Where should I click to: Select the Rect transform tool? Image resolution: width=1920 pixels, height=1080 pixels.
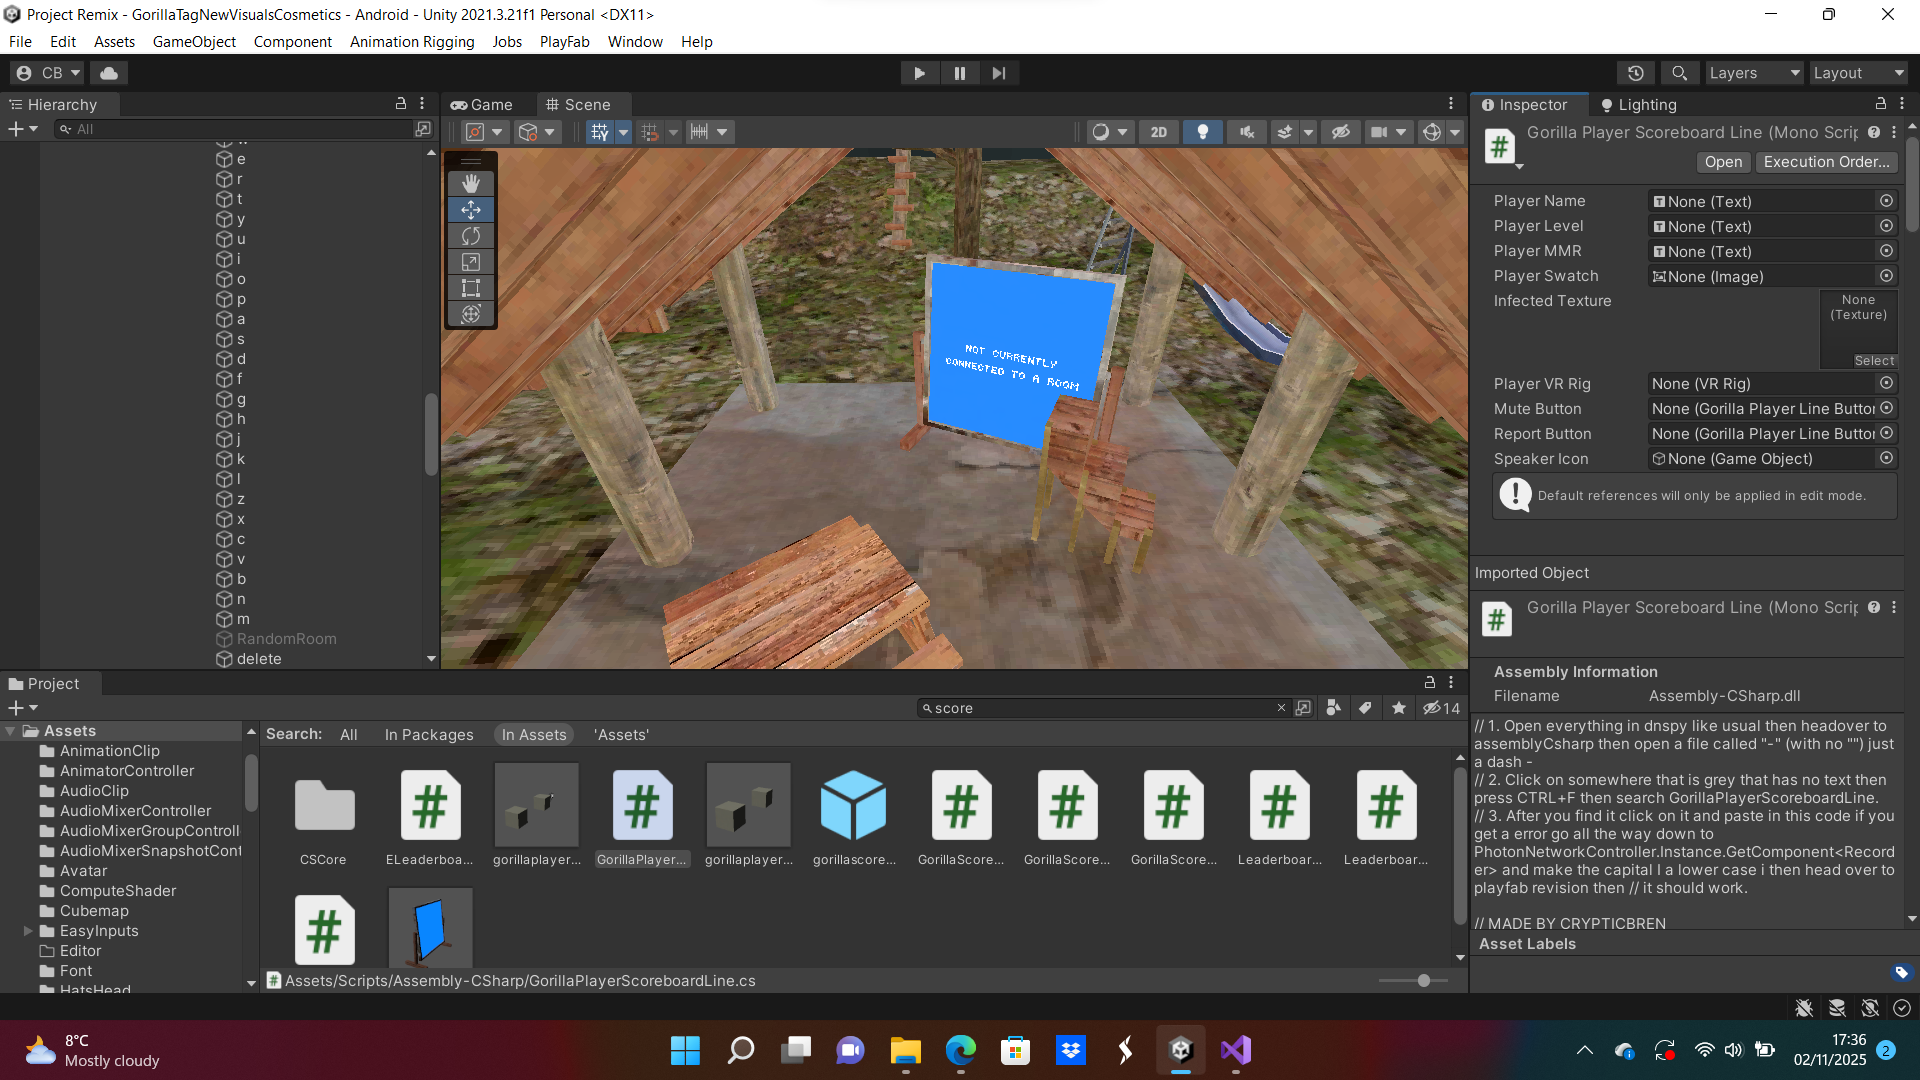pos(471,288)
